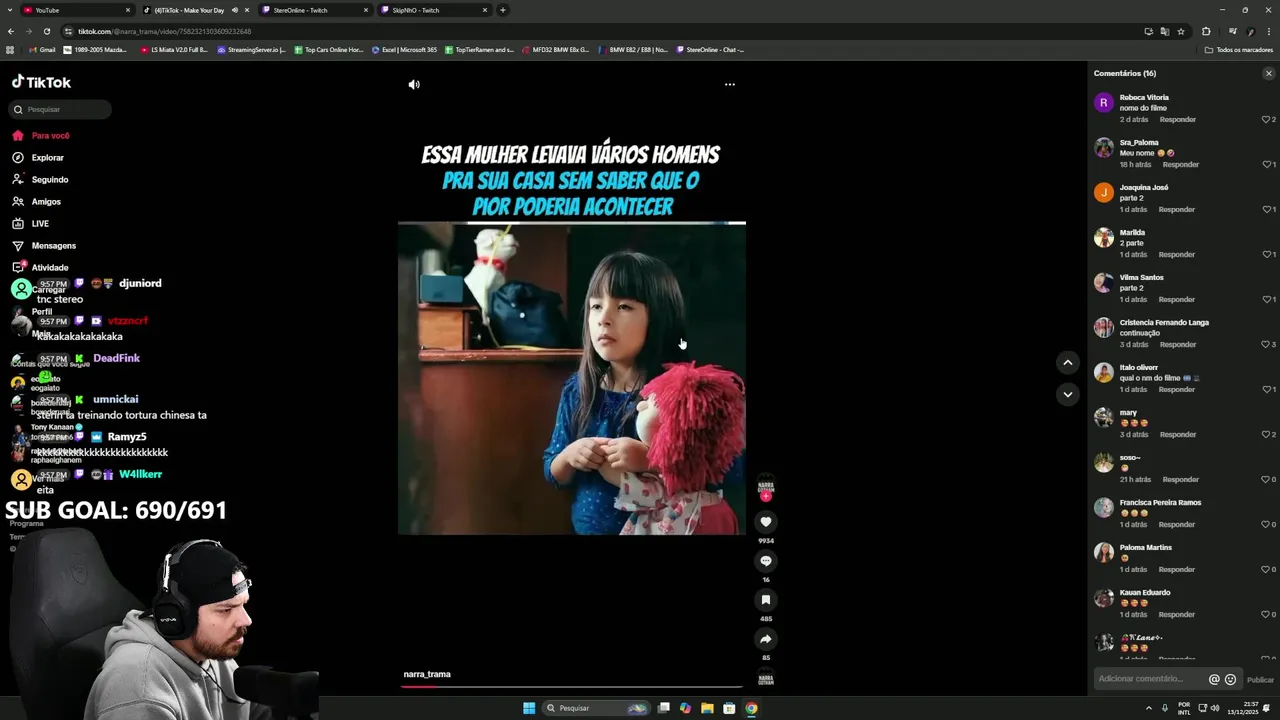Open Kauan Eduardo's profile name

[1145, 593]
